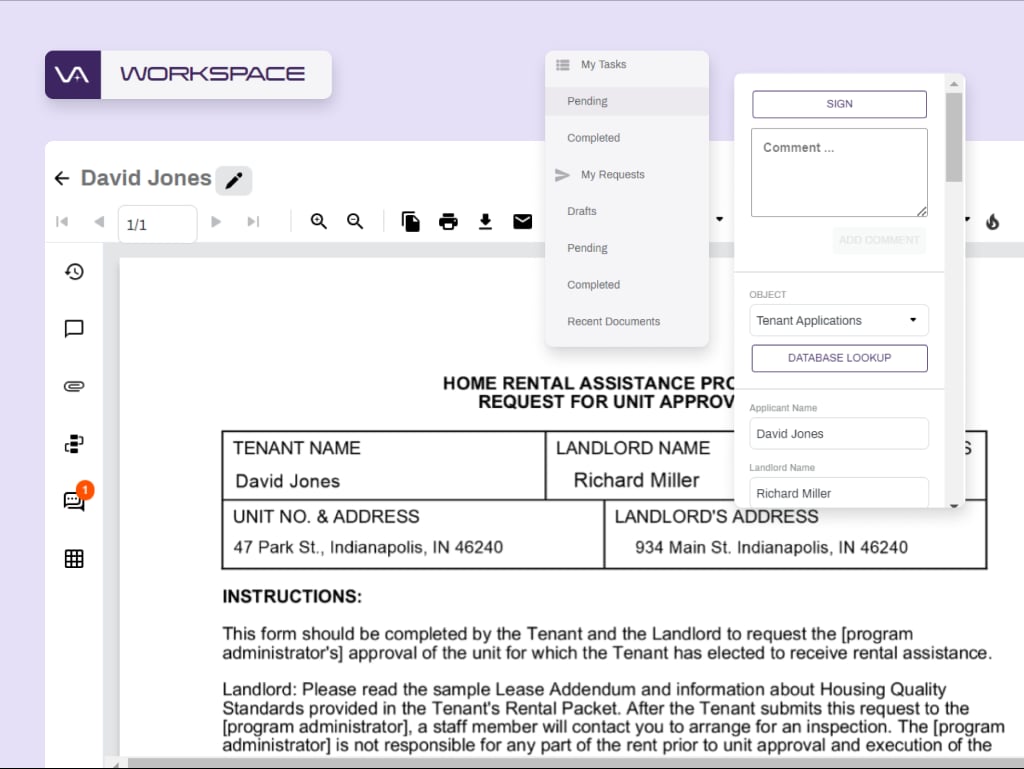Edit document name with pencil icon

point(234,181)
